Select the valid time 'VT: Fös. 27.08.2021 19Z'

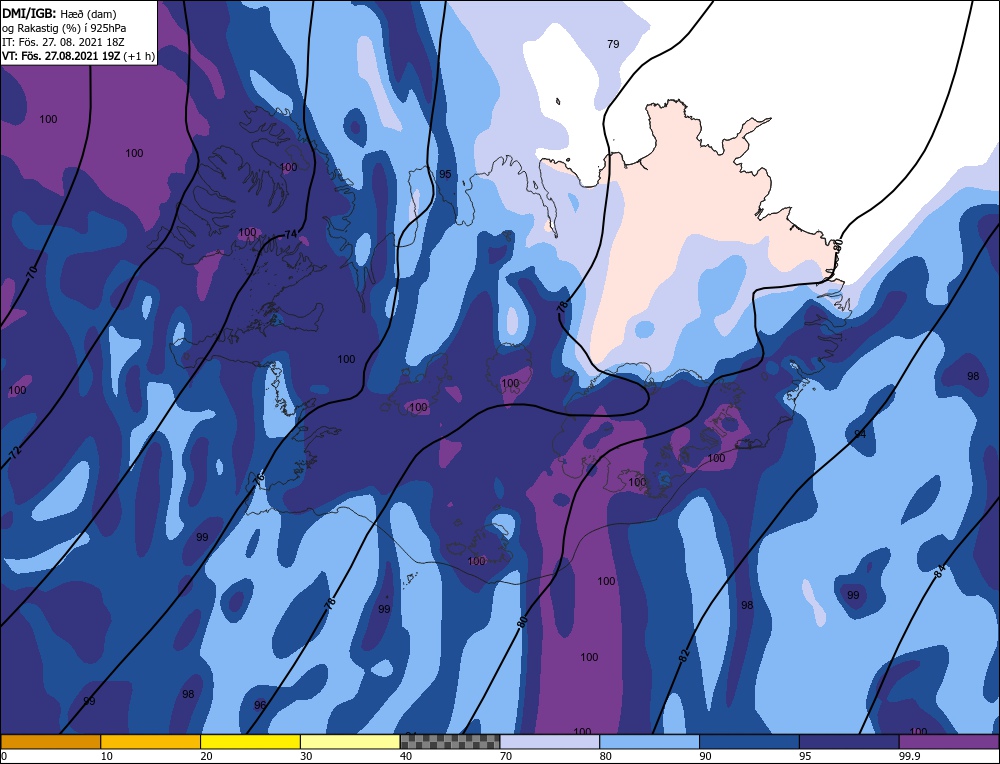pyautogui.click(x=61, y=55)
